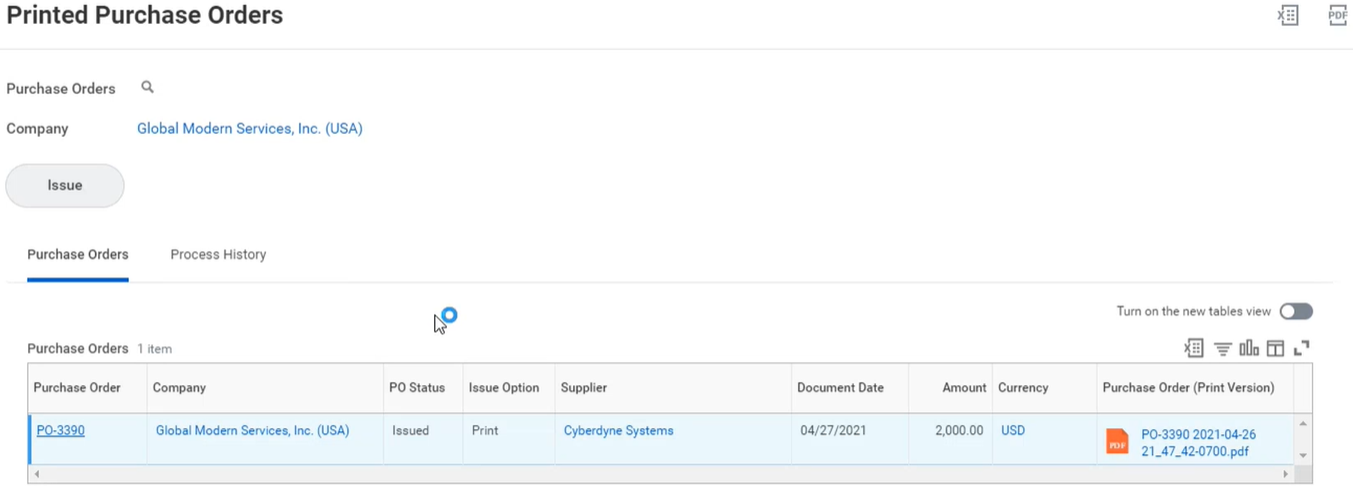Image resolution: width=1353 pixels, height=490 pixels.
Task: Enable the new tables view toggle
Action: click(1296, 311)
